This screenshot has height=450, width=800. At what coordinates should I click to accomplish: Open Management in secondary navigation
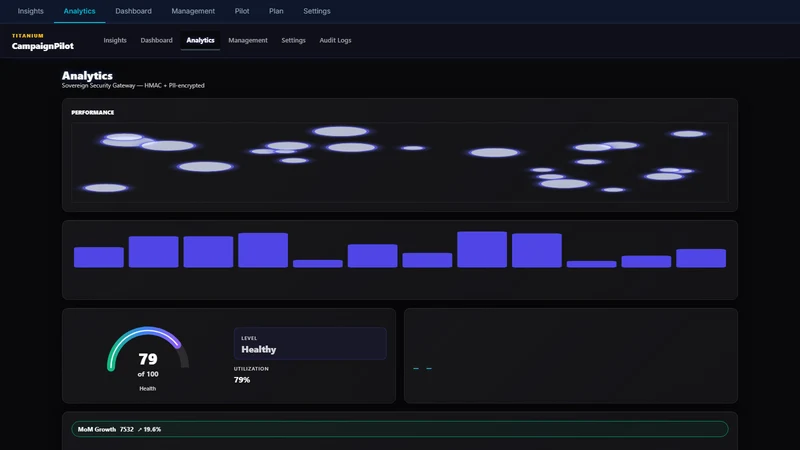[x=248, y=40]
